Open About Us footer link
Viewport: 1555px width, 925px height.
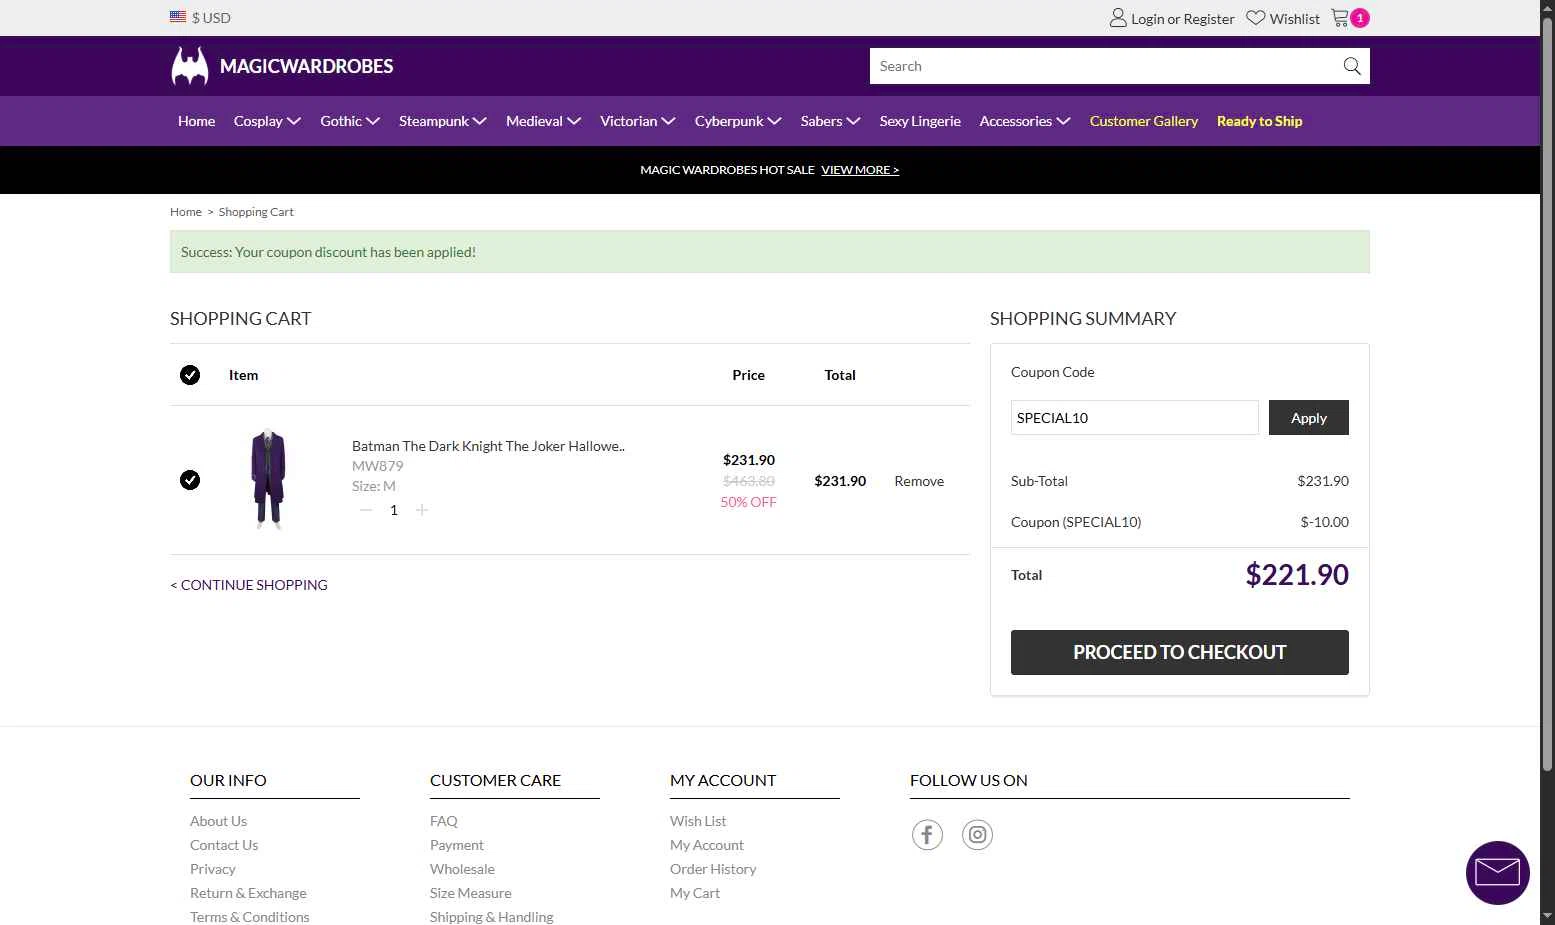tap(218, 821)
